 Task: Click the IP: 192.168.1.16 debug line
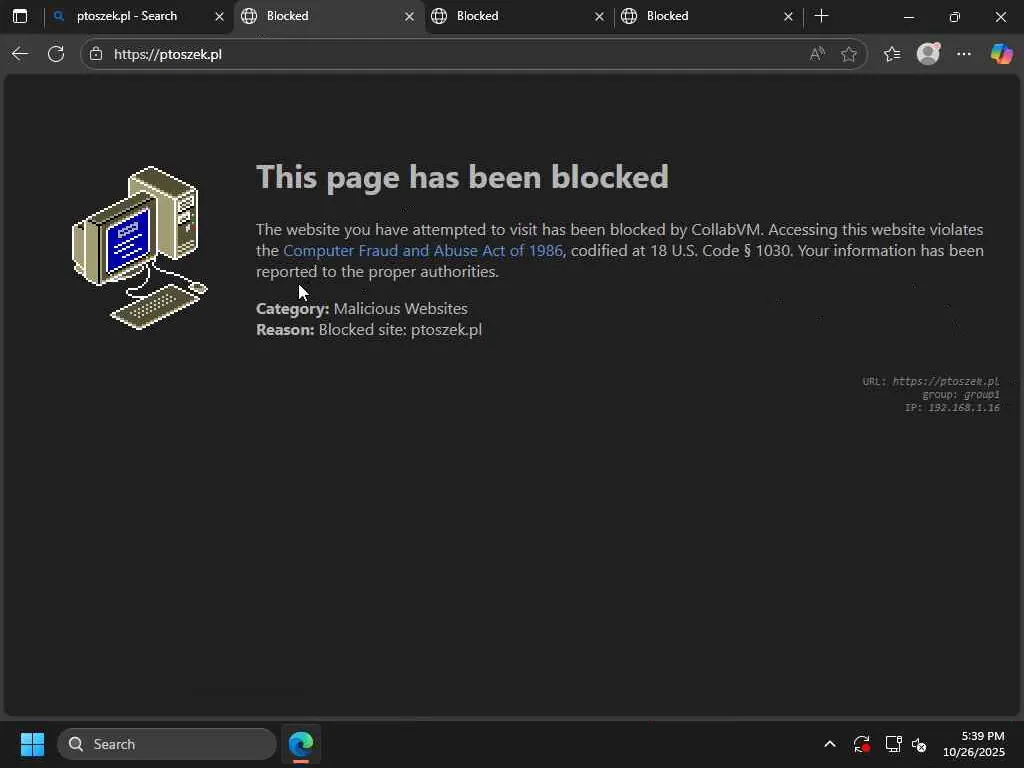click(x=952, y=408)
